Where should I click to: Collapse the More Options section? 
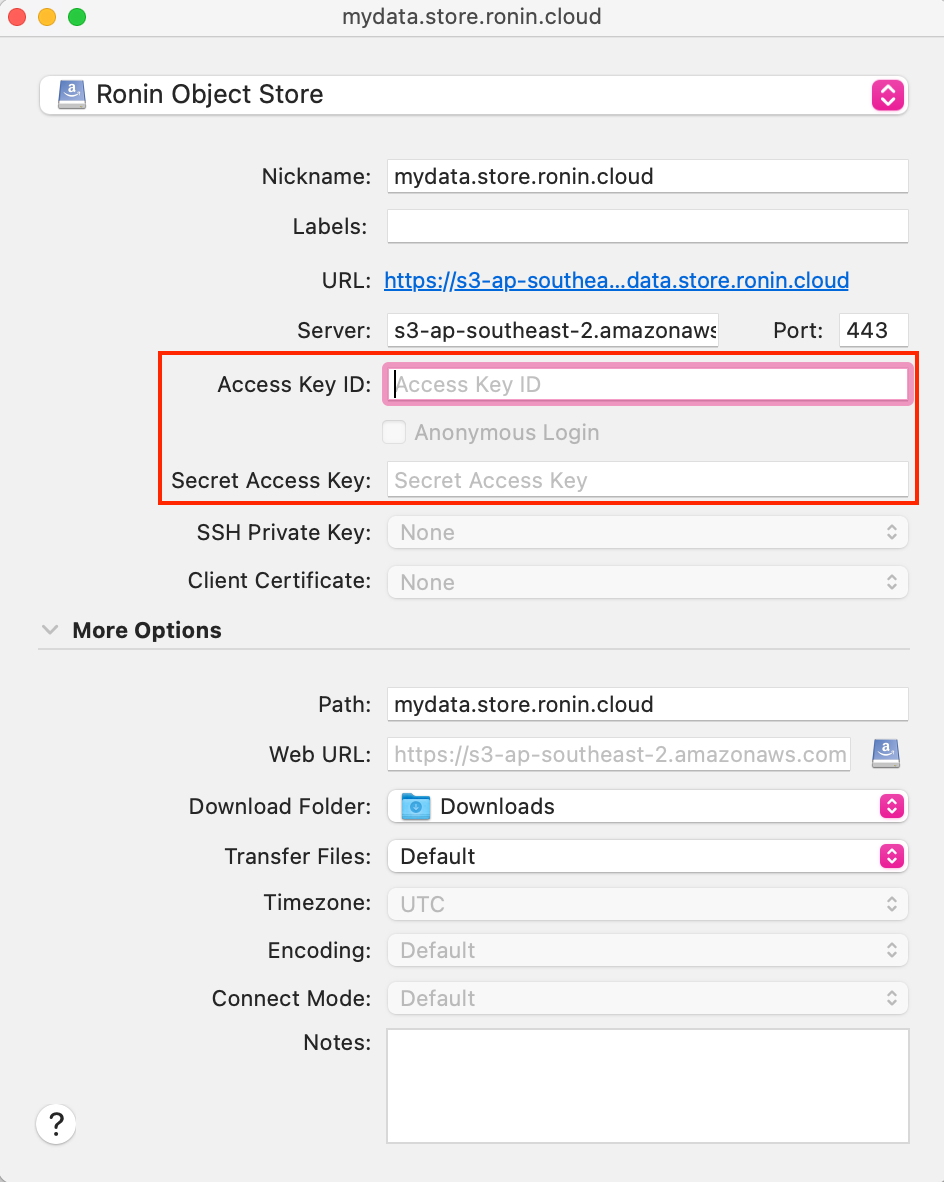tap(50, 629)
